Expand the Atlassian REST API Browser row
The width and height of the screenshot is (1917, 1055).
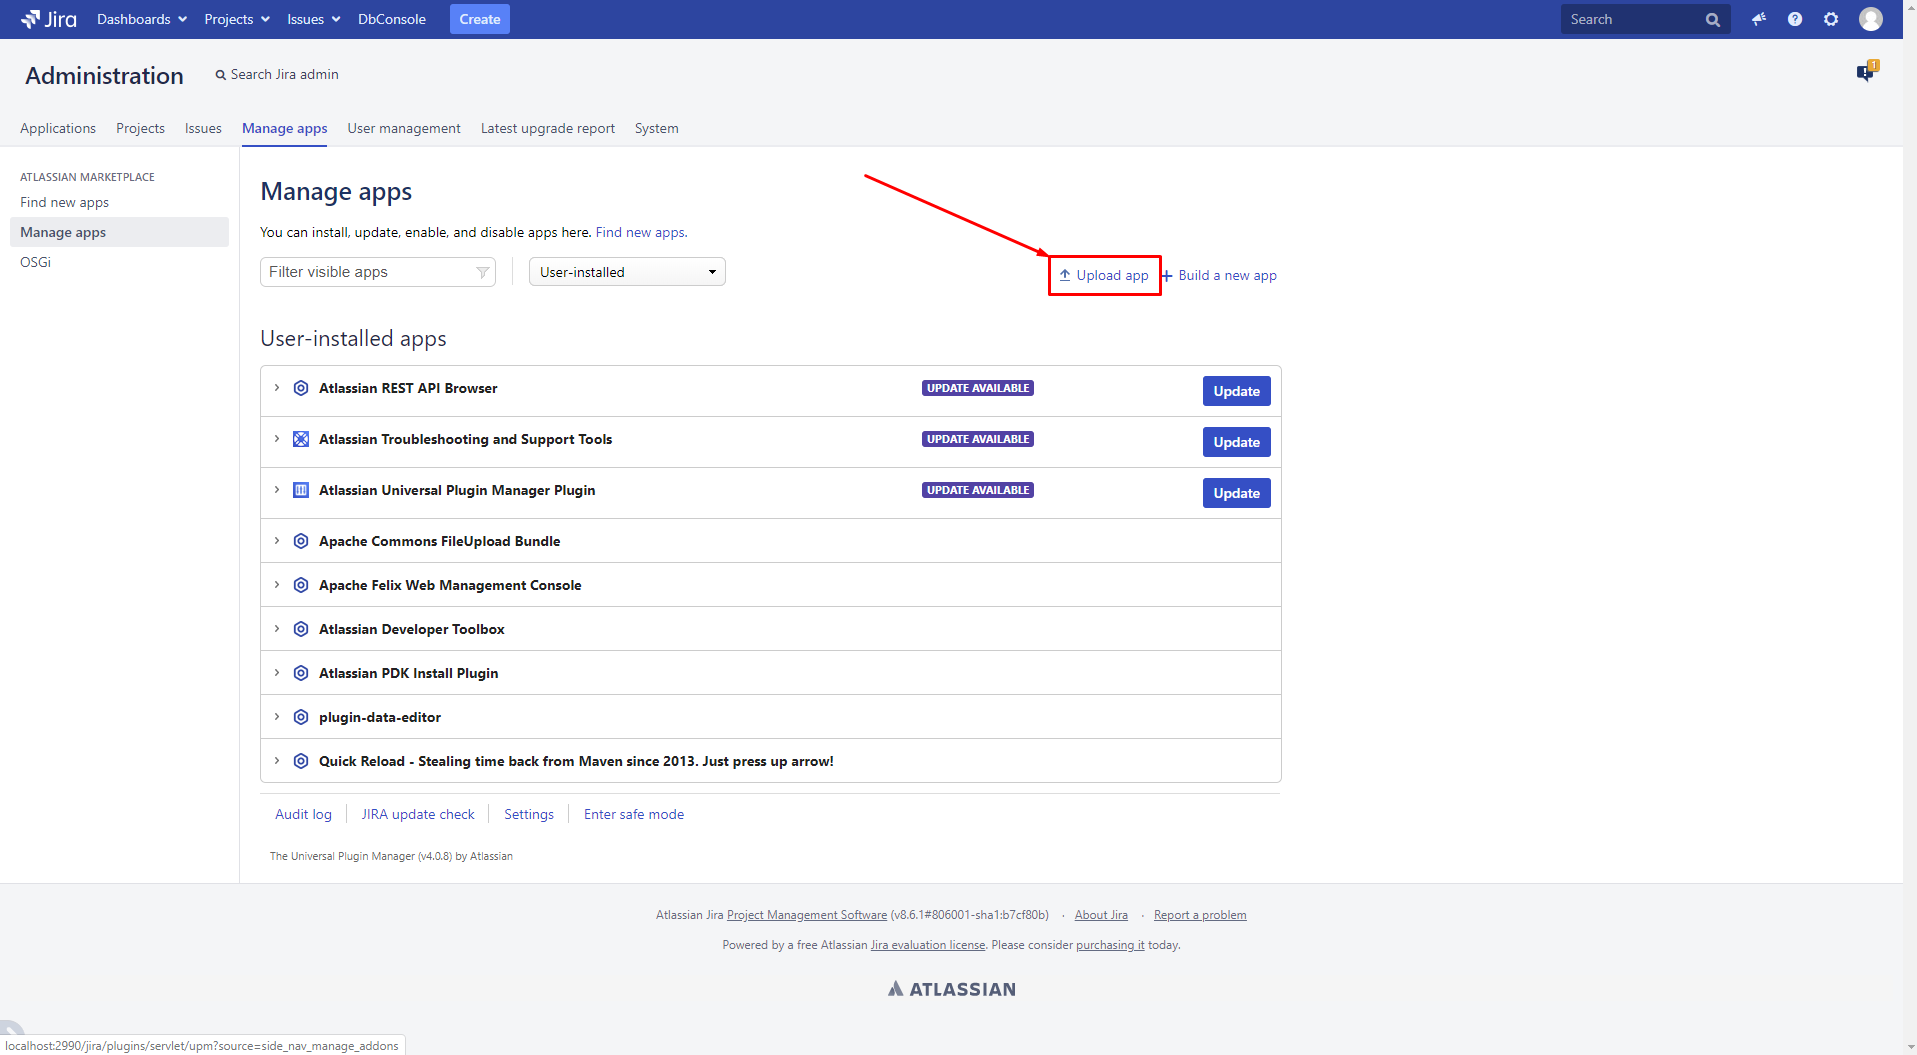pos(277,388)
